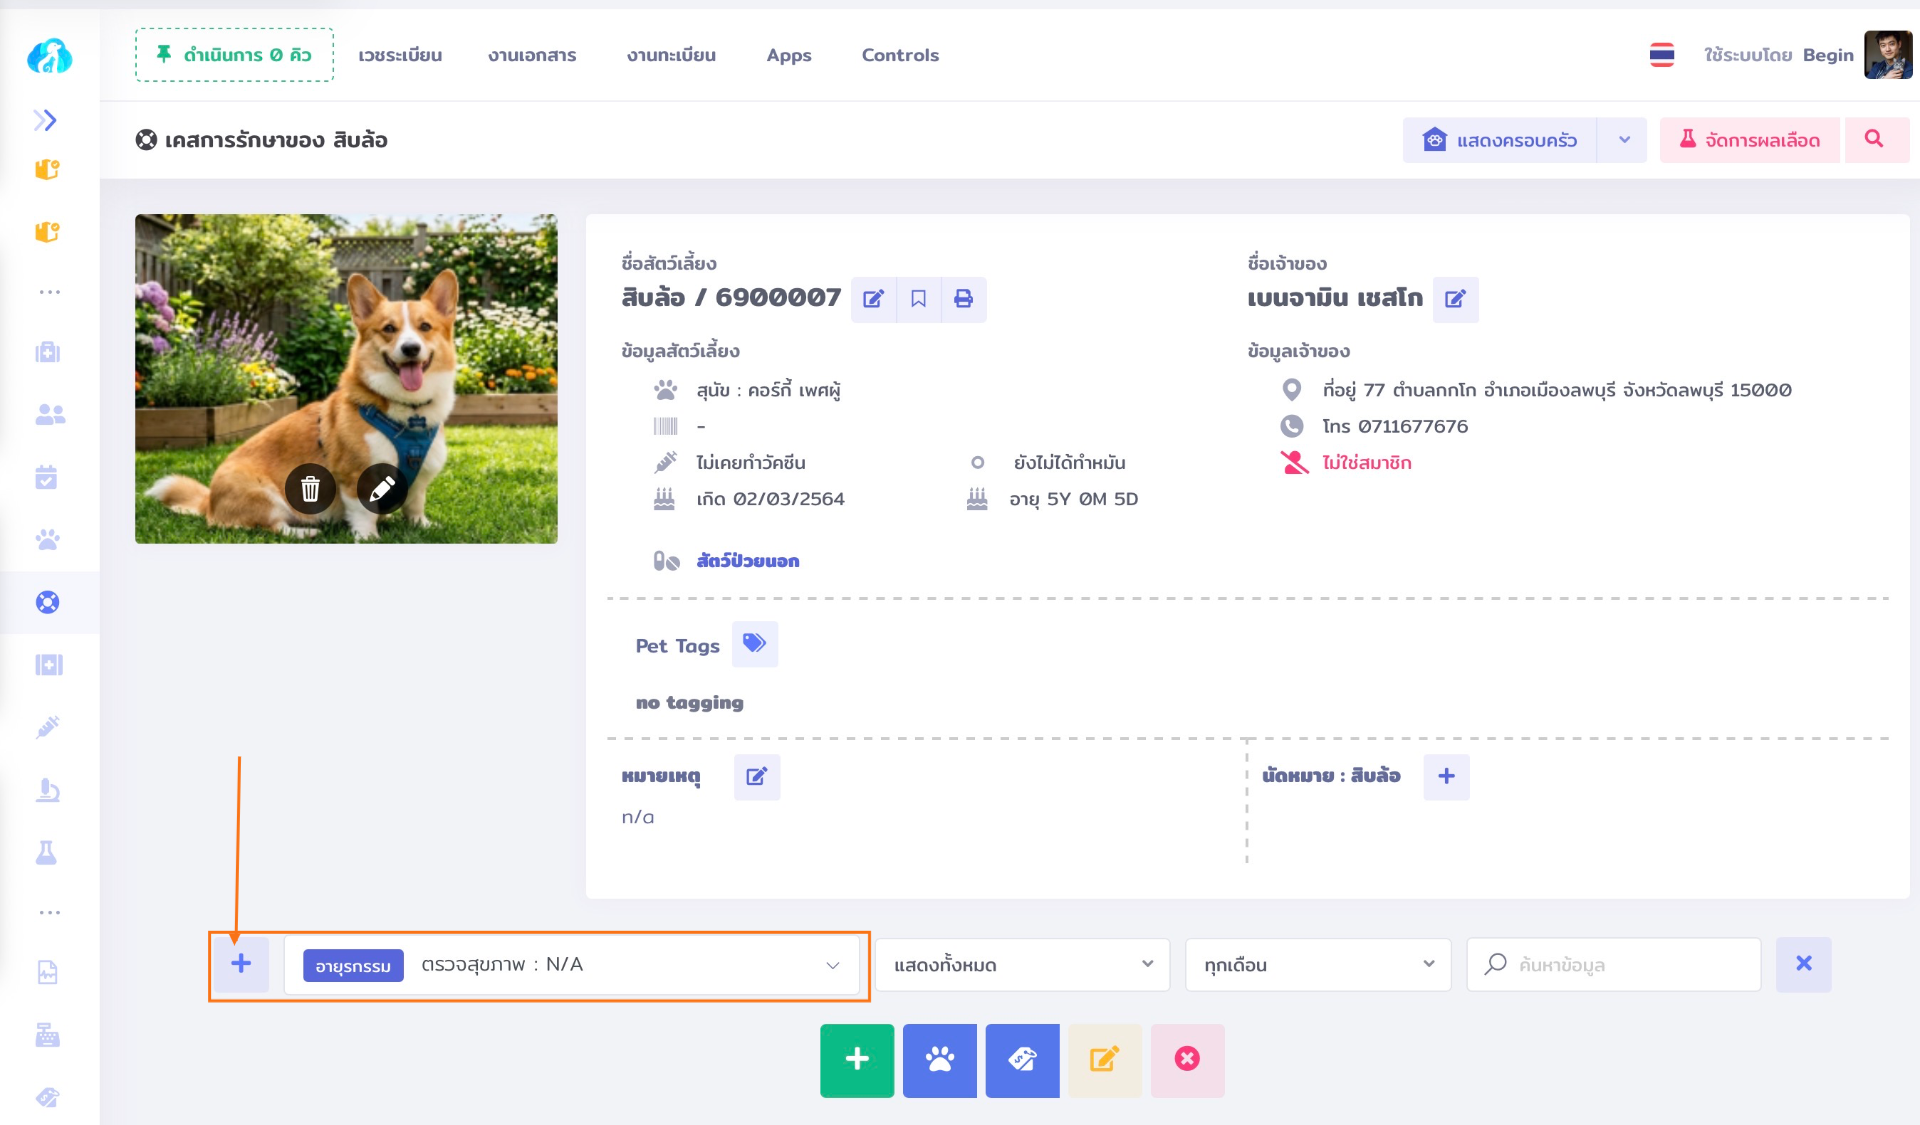Click the trash icon on pet photo
The image size is (1920, 1125).
310,489
